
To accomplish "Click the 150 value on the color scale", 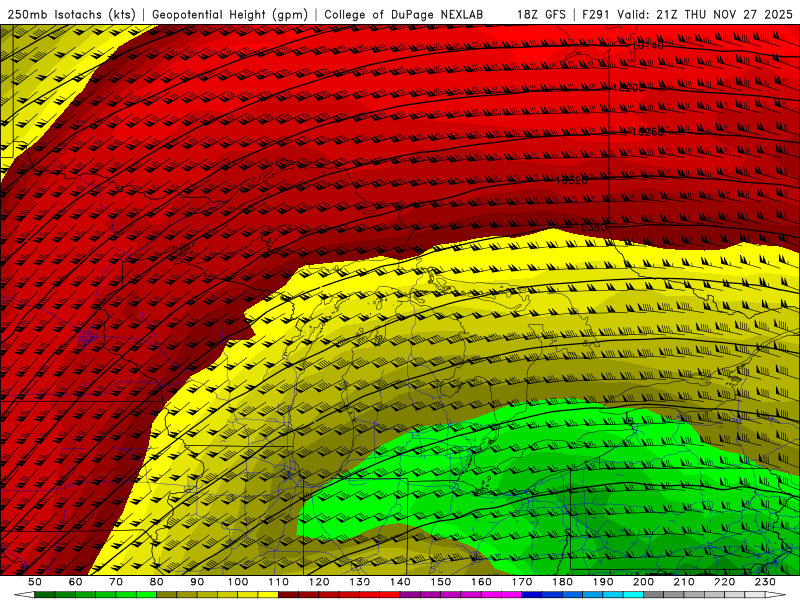I will [441, 582].
